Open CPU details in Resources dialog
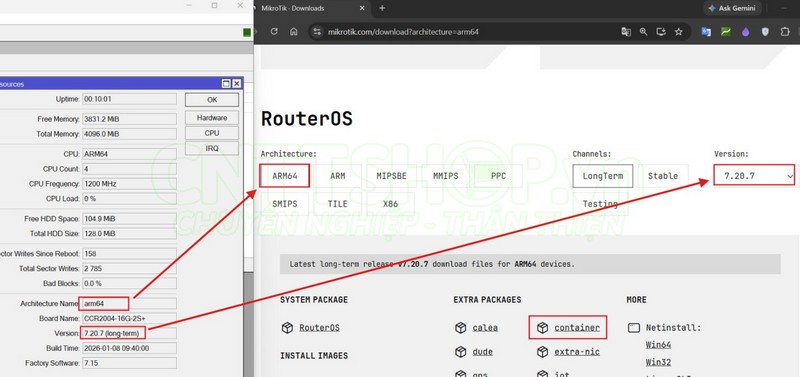 (x=212, y=133)
